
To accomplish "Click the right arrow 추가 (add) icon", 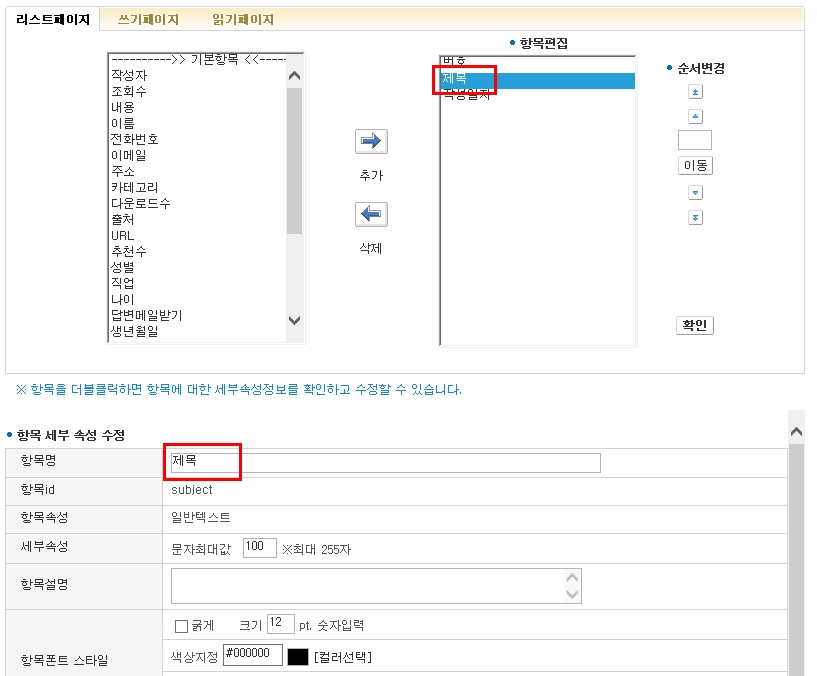I will pyautogui.click(x=371, y=141).
